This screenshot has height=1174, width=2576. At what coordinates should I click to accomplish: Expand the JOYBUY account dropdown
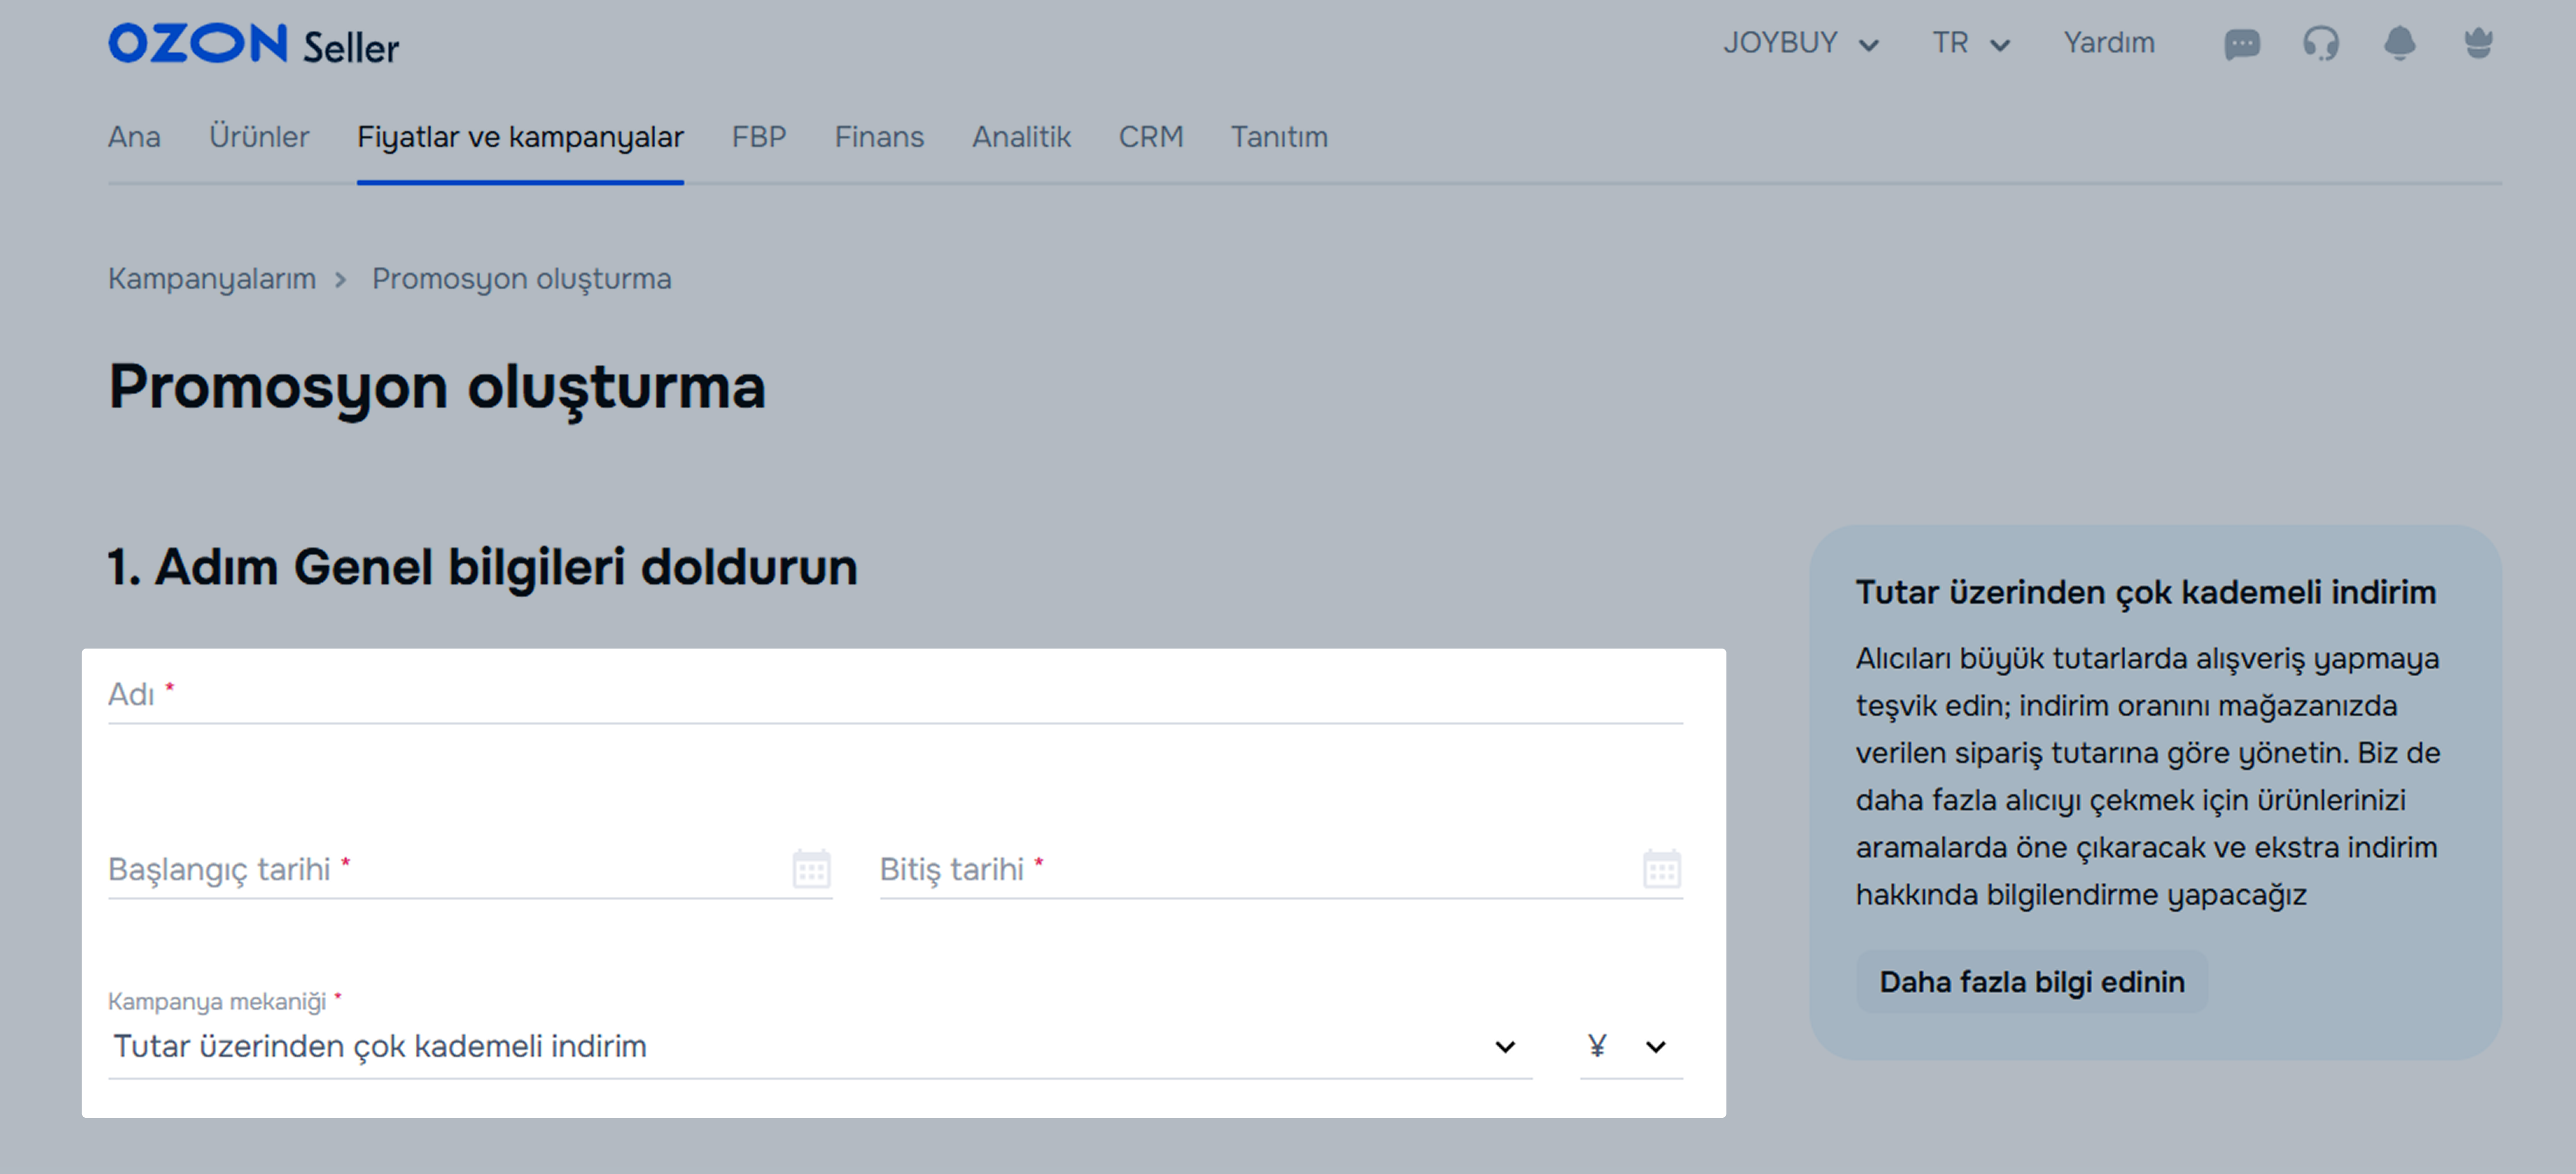1800,44
